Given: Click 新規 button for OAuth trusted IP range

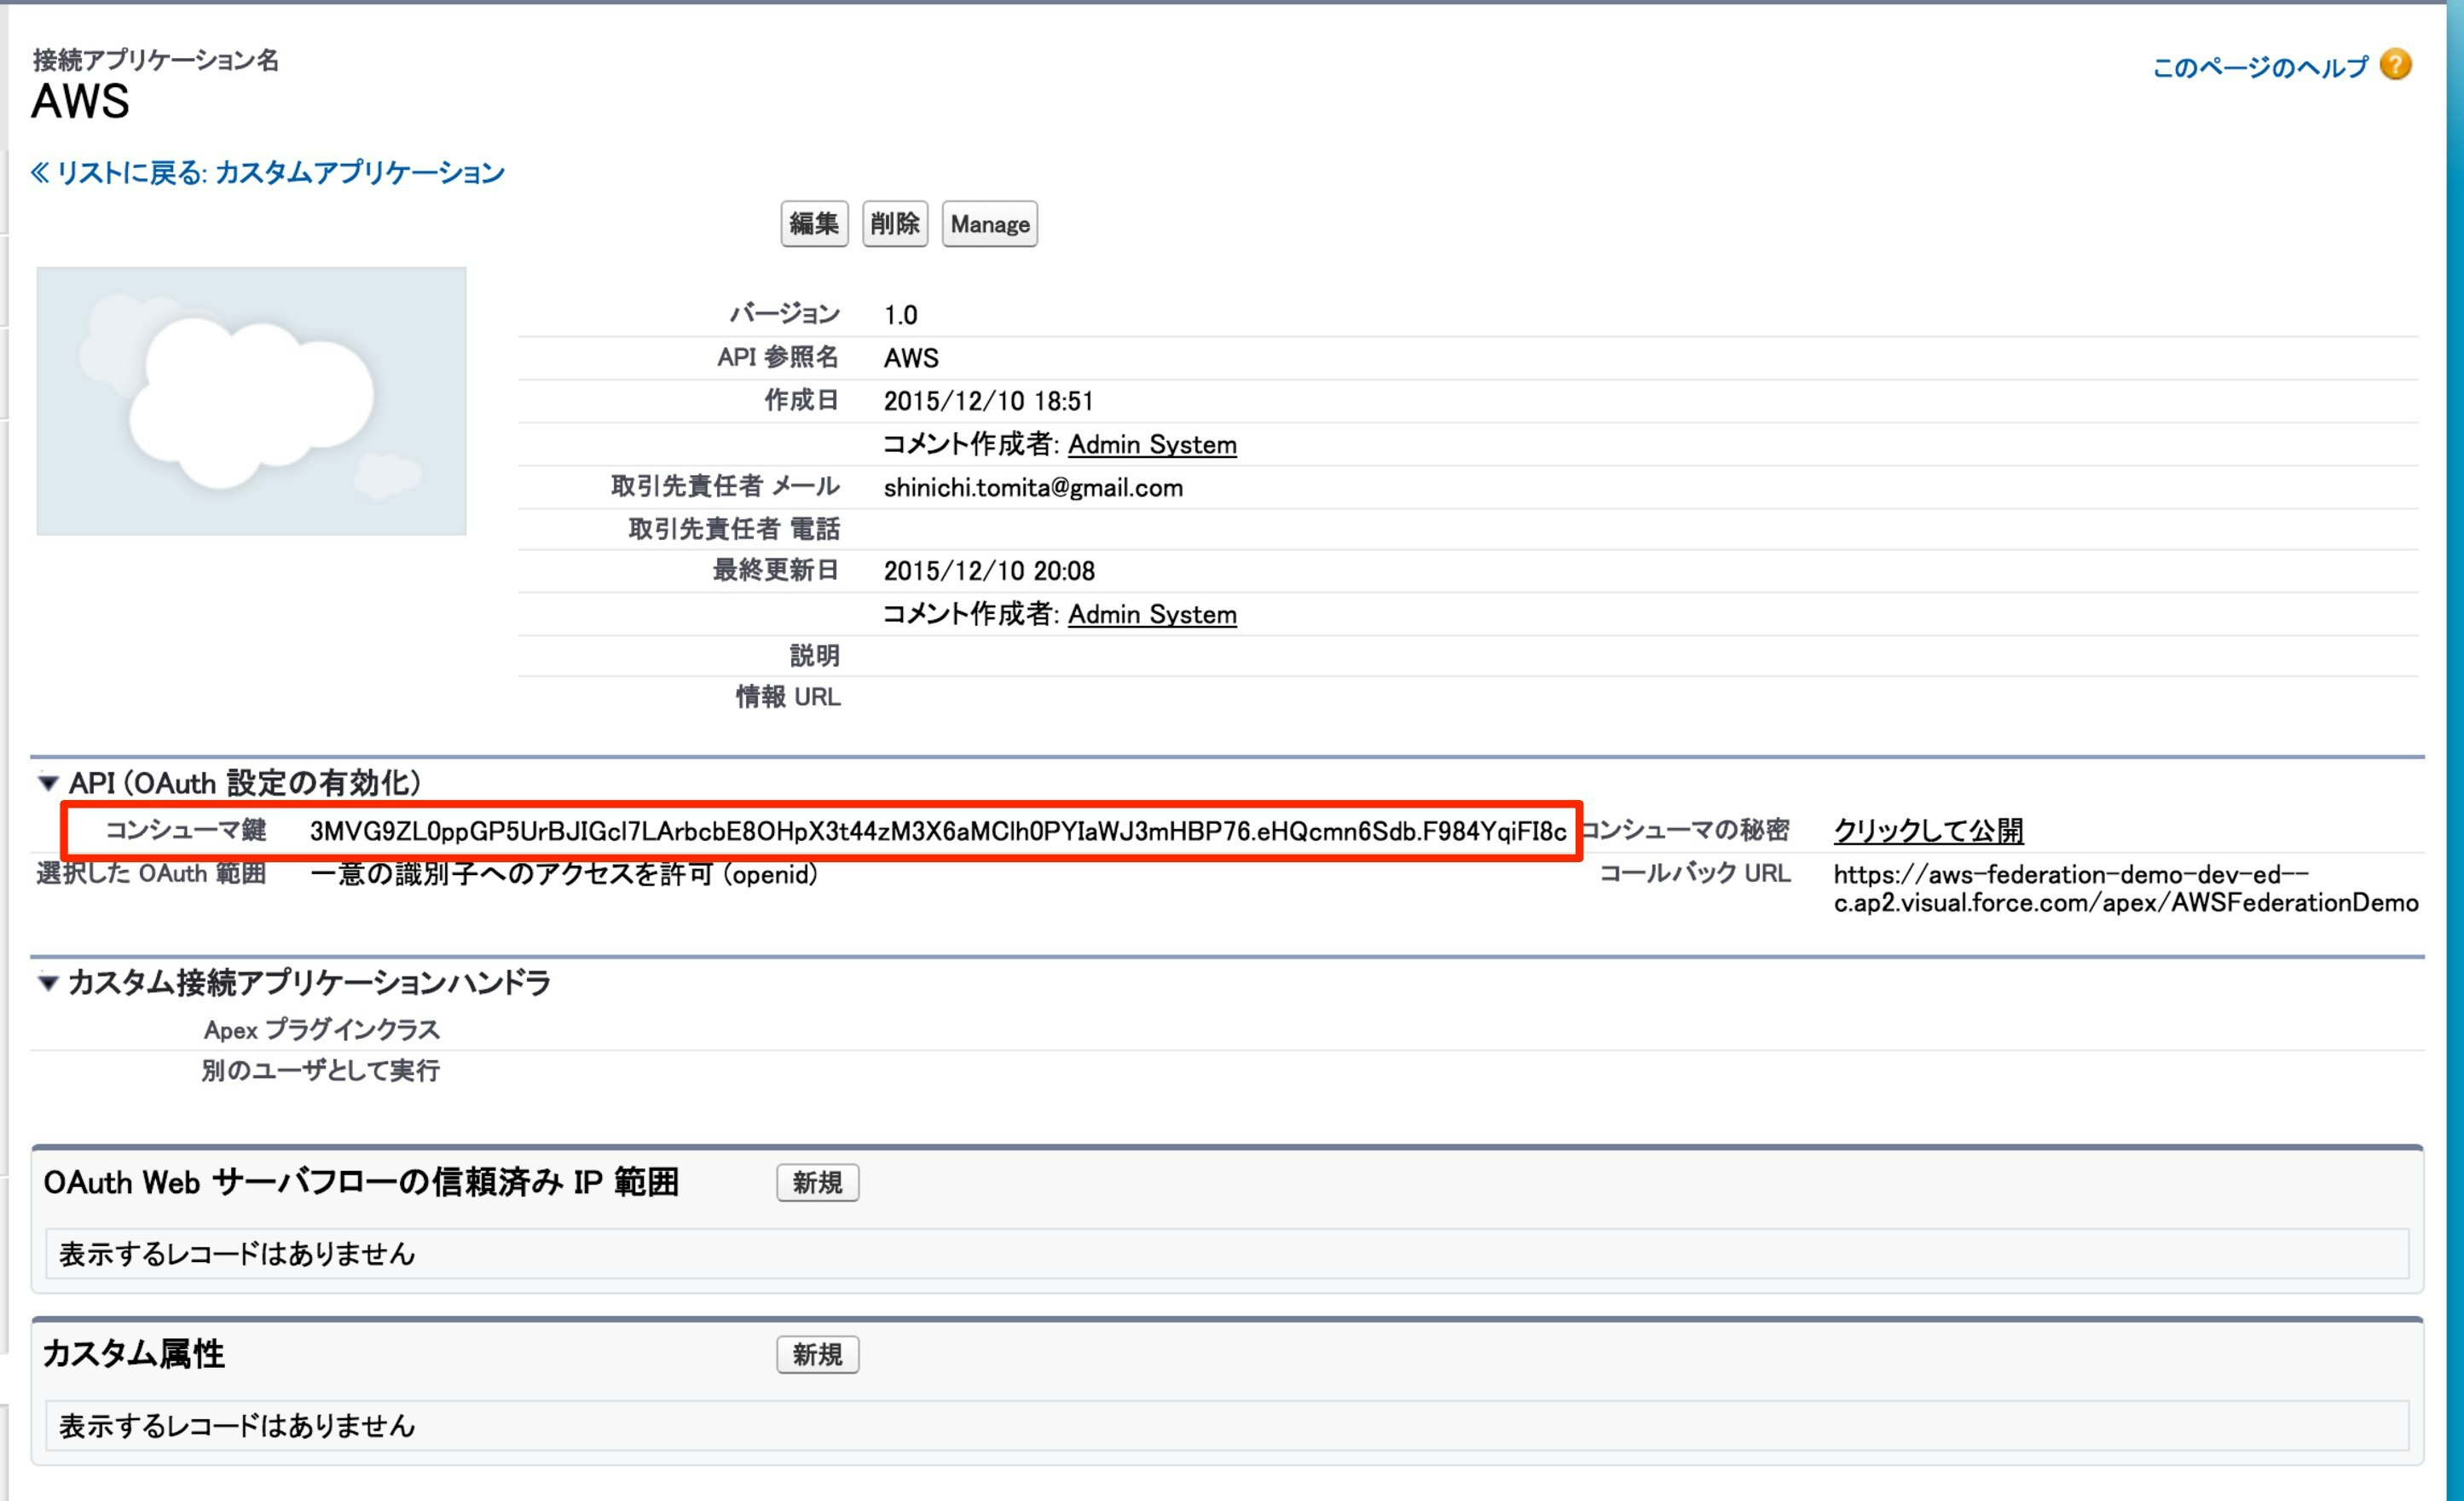Looking at the screenshot, I should 818,1183.
